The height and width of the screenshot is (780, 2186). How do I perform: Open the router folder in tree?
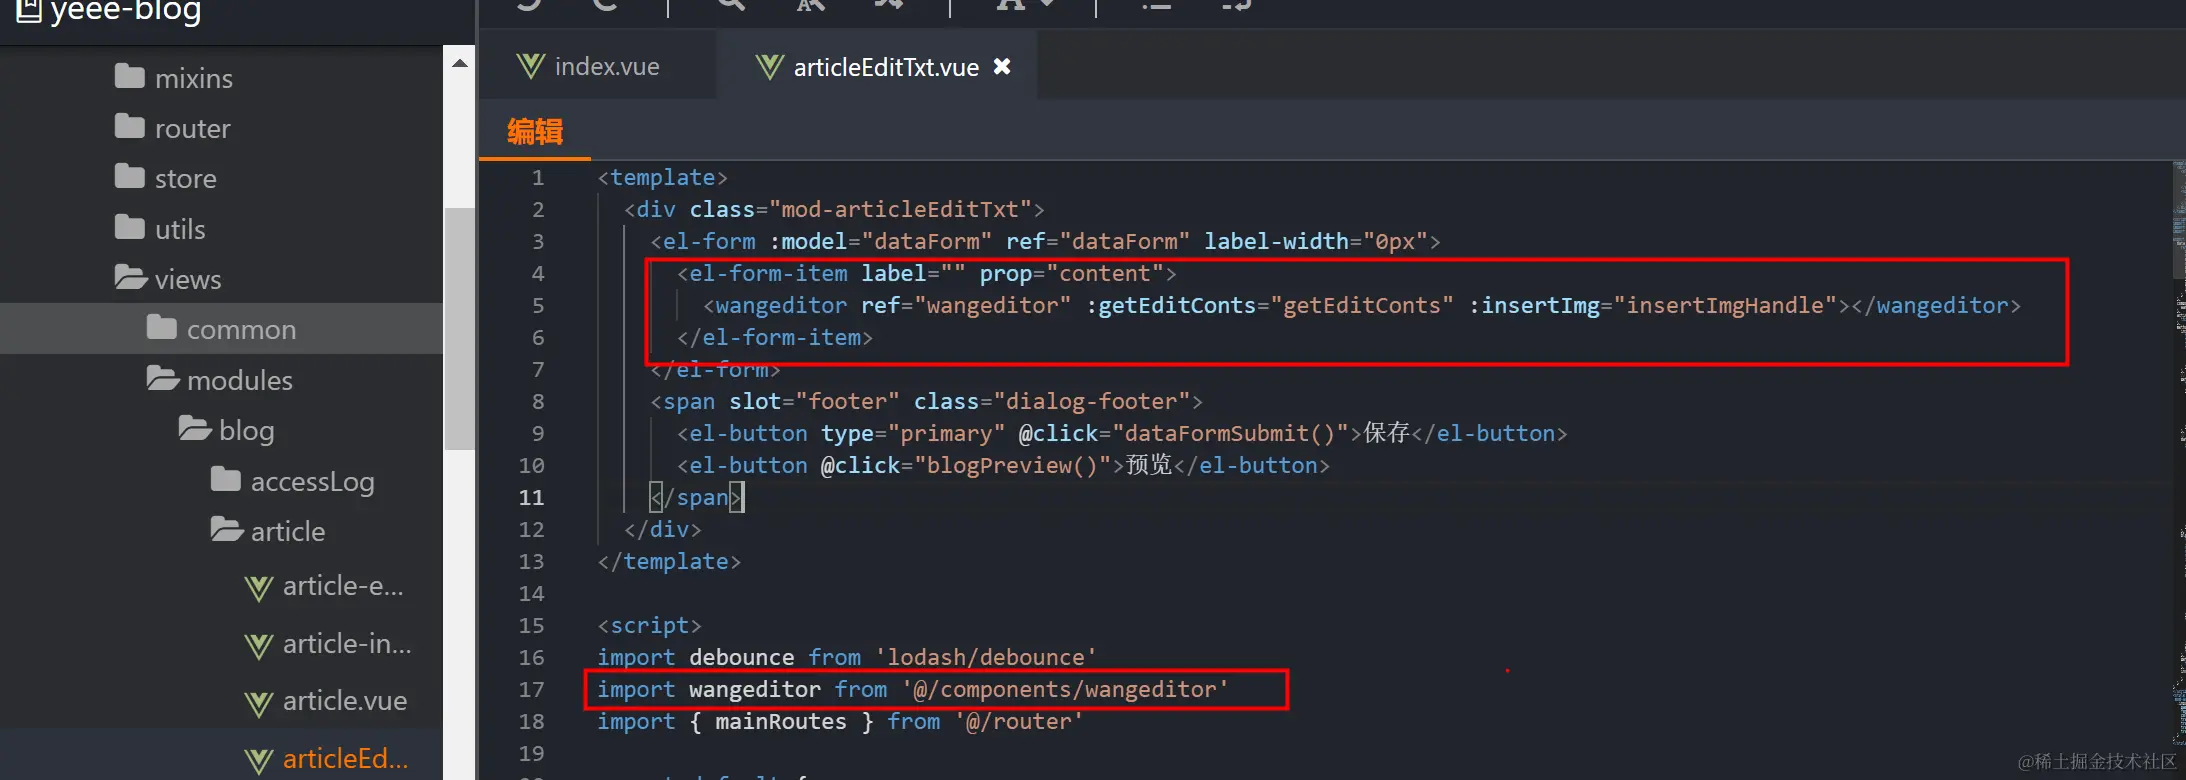(x=172, y=128)
